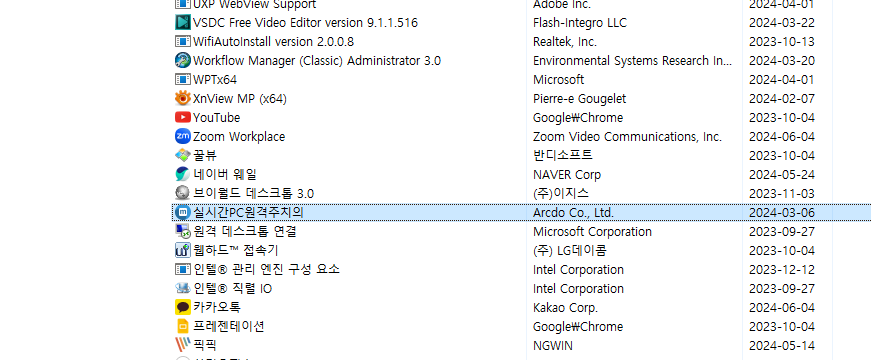Click publisher Pierre-e Gougelet
The width and height of the screenshot is (871, 360).
tap(579, 99)
